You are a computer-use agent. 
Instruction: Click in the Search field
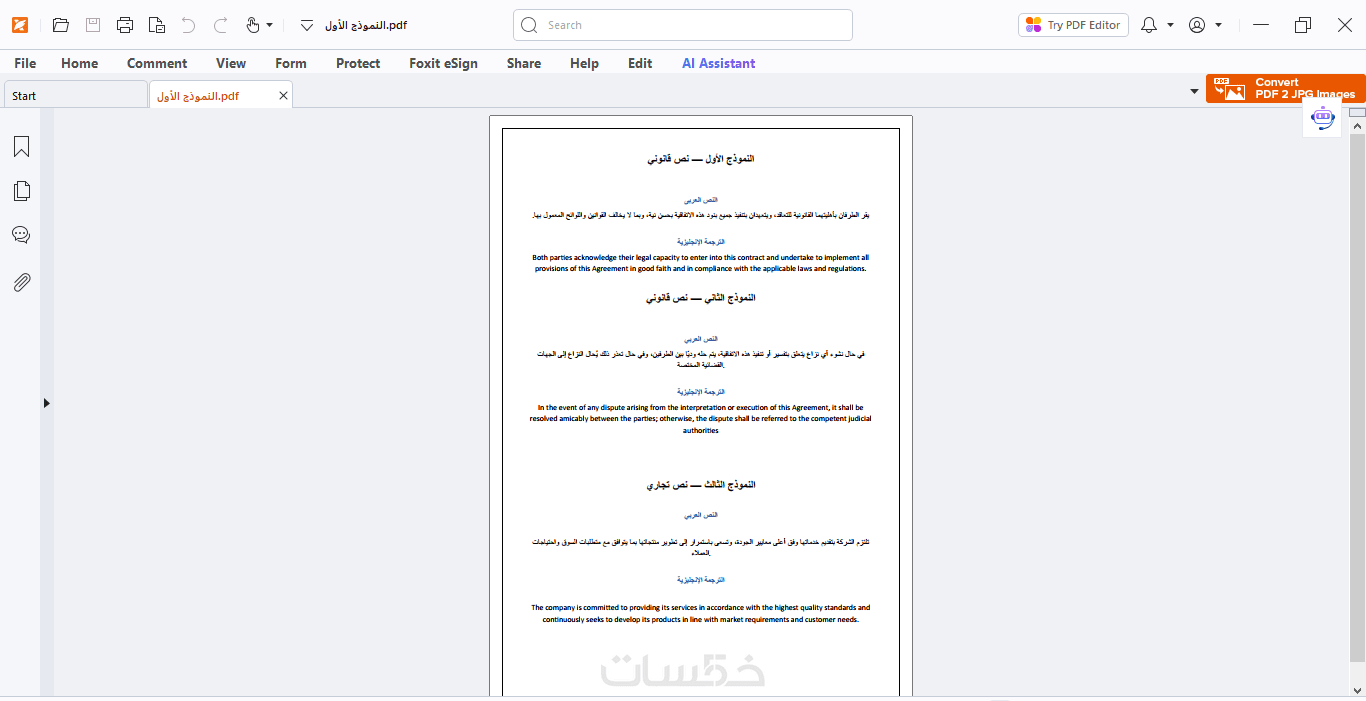(x=683, y=25)
